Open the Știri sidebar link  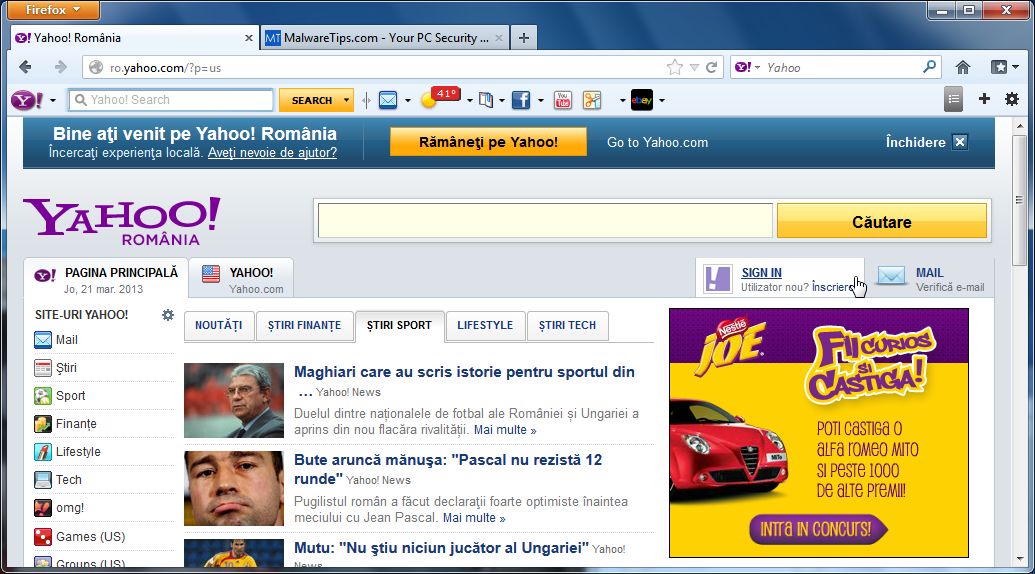click(66, 368)
